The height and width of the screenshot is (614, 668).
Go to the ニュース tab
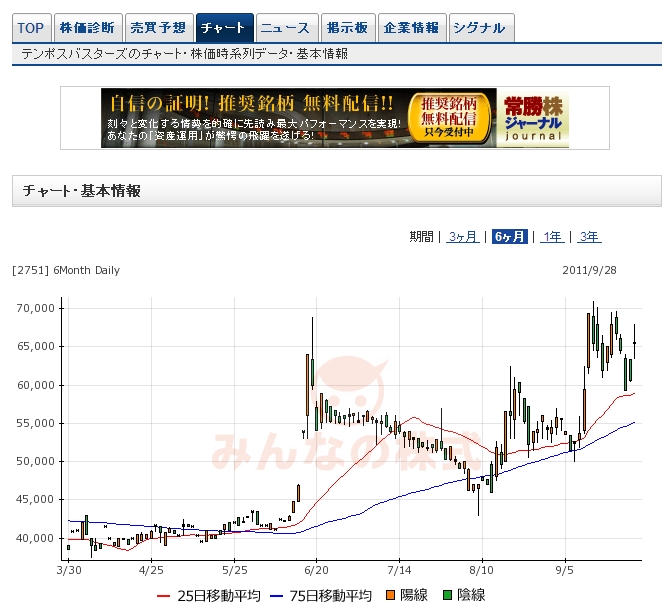pyautogui.click(x=286, y=27)
